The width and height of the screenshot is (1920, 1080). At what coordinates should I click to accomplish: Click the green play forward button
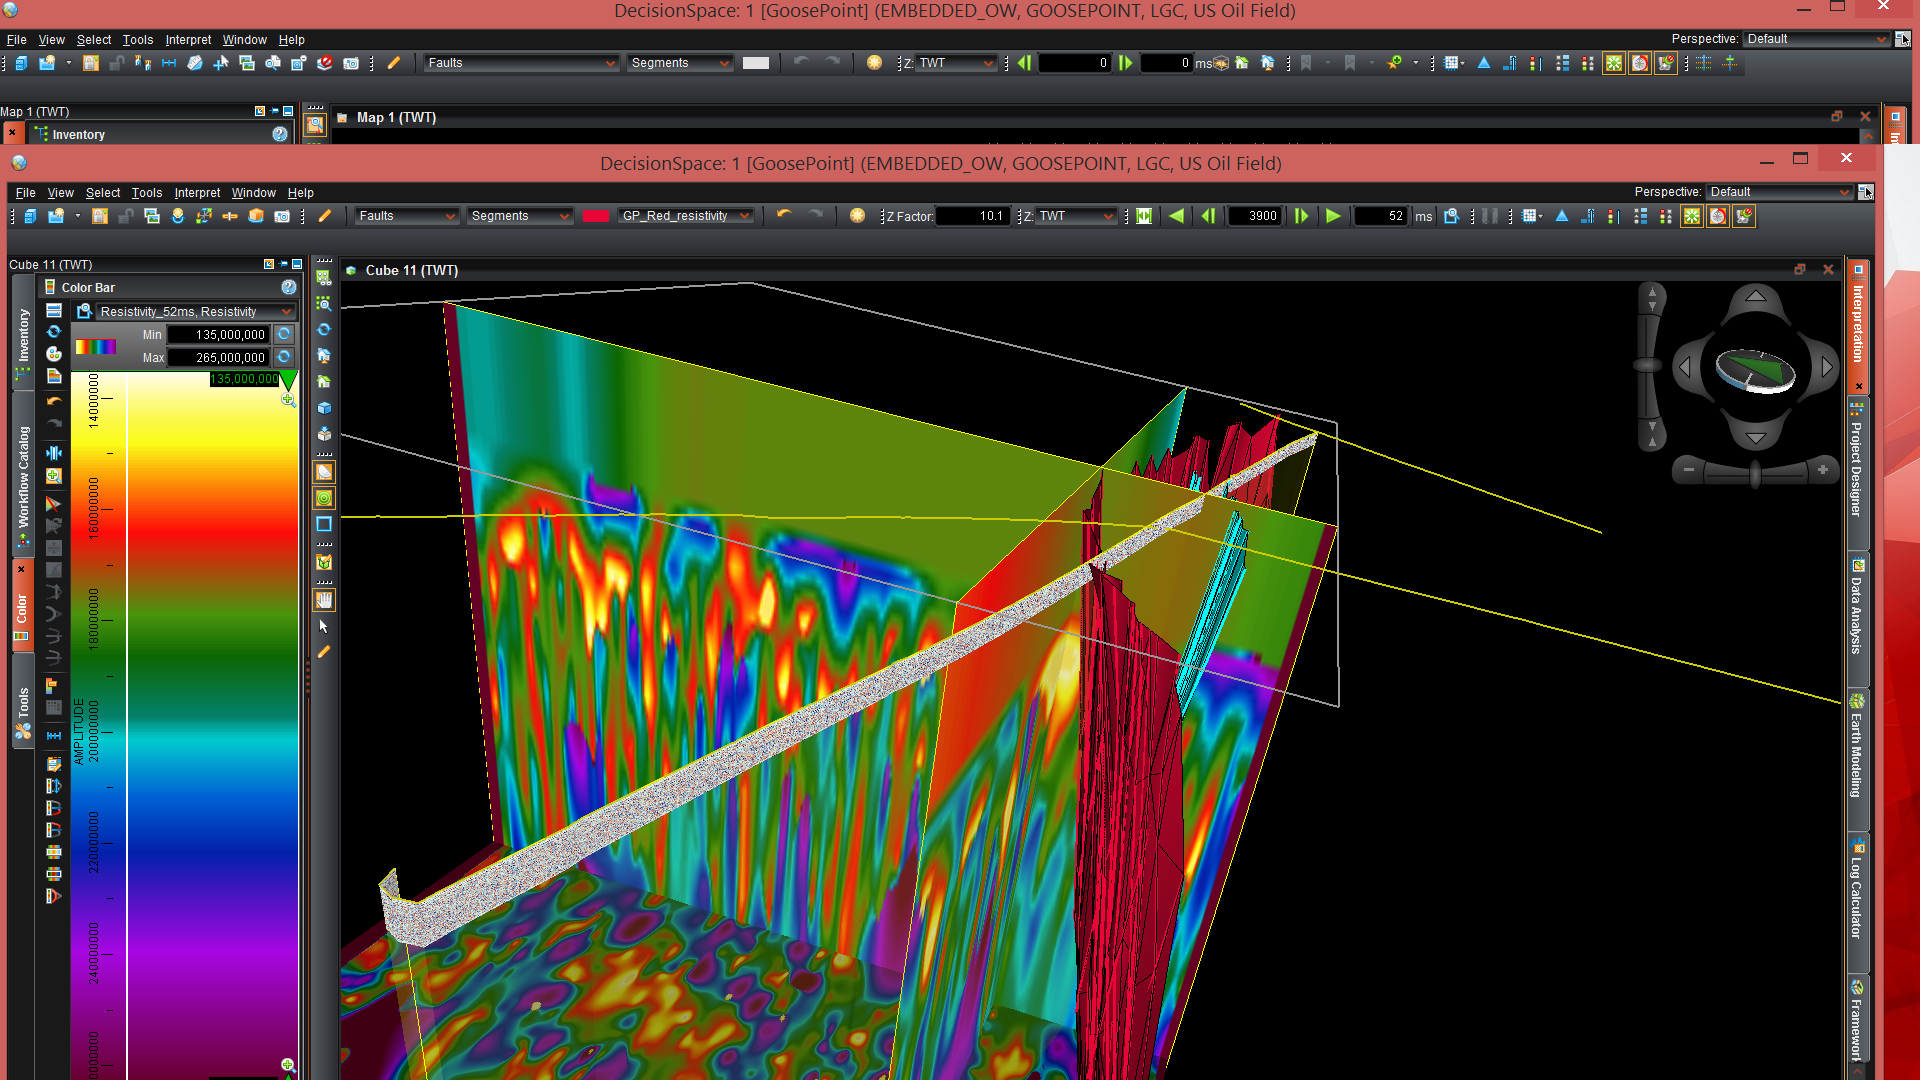(x=1332, y=216)
